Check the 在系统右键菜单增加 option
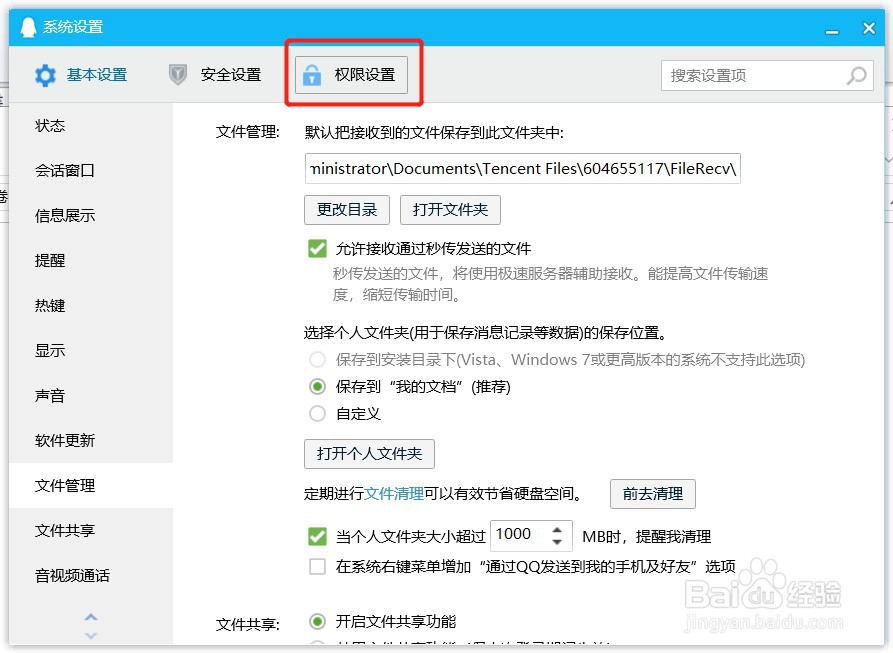Viewport: 893px width, 653px height. [x=318, y=565]
